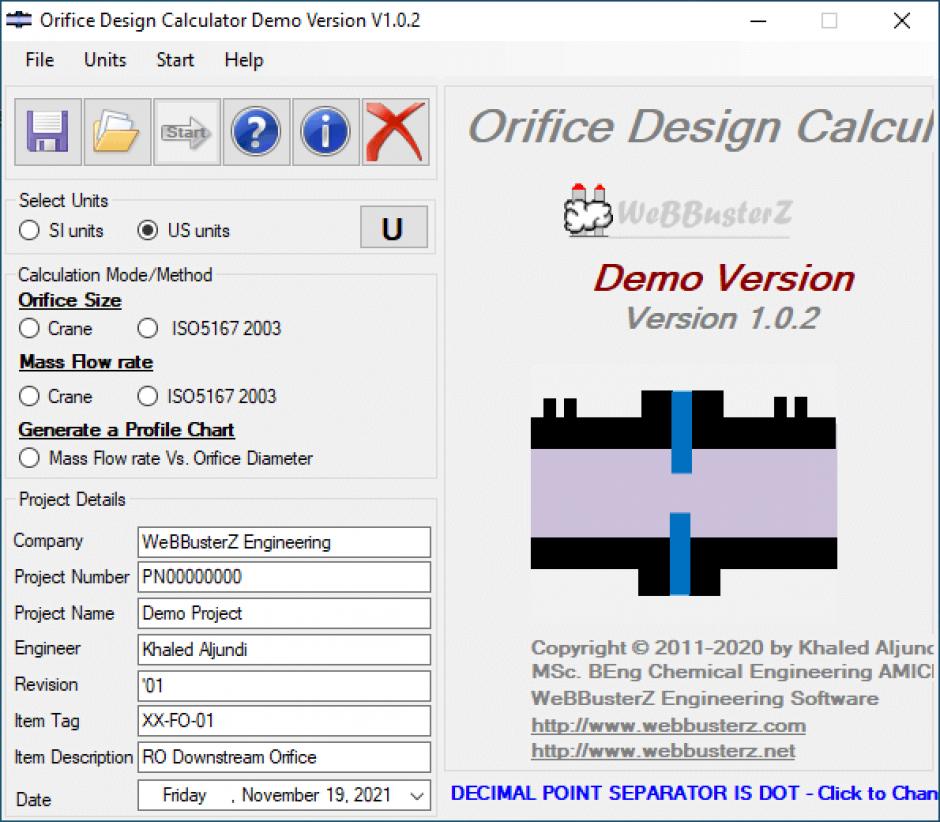Edit the Revision field

click(x=284, y=685)
